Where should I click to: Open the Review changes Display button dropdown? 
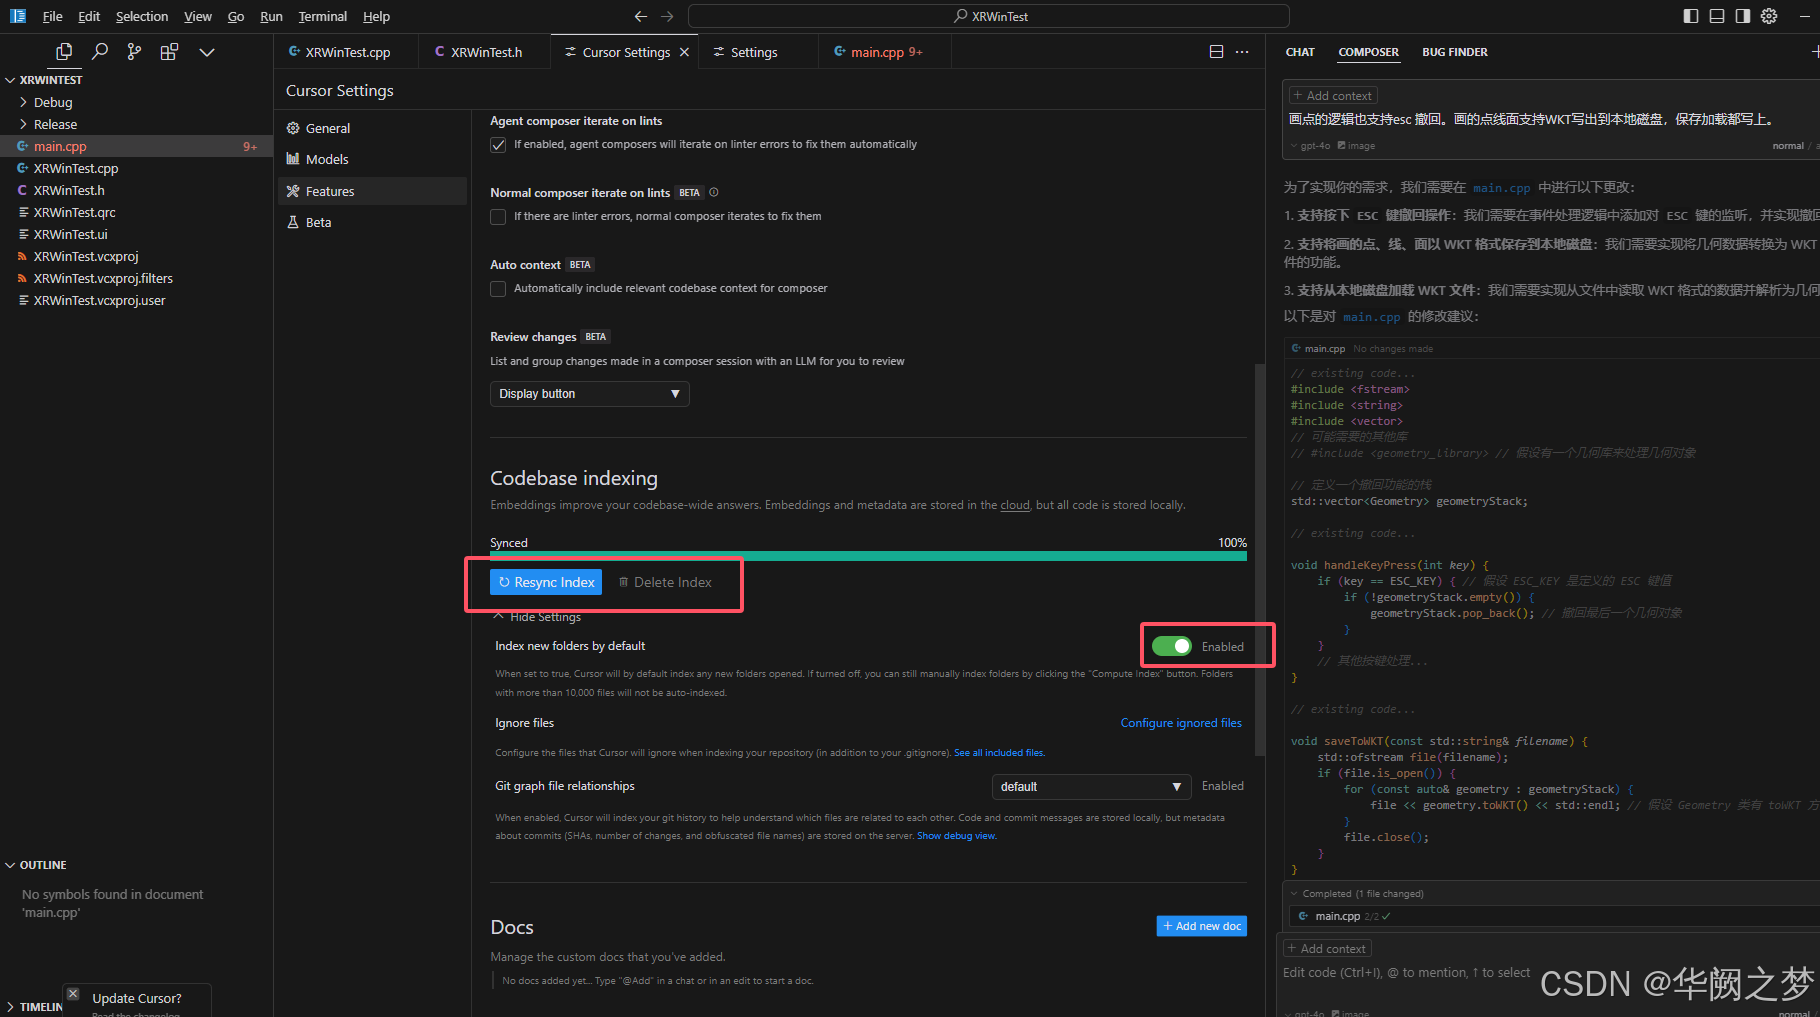coord(589,393)
